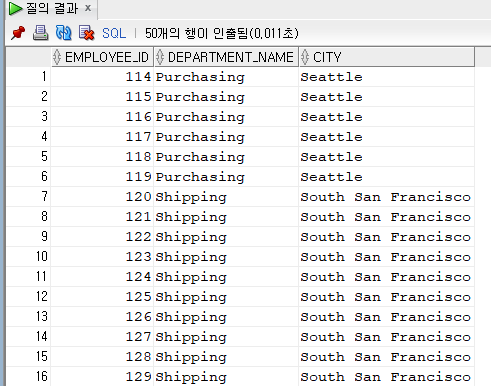Select employee ID cell 123
Image resolution: width=491 pixels, height=386 pixels.
pos(102,257)
